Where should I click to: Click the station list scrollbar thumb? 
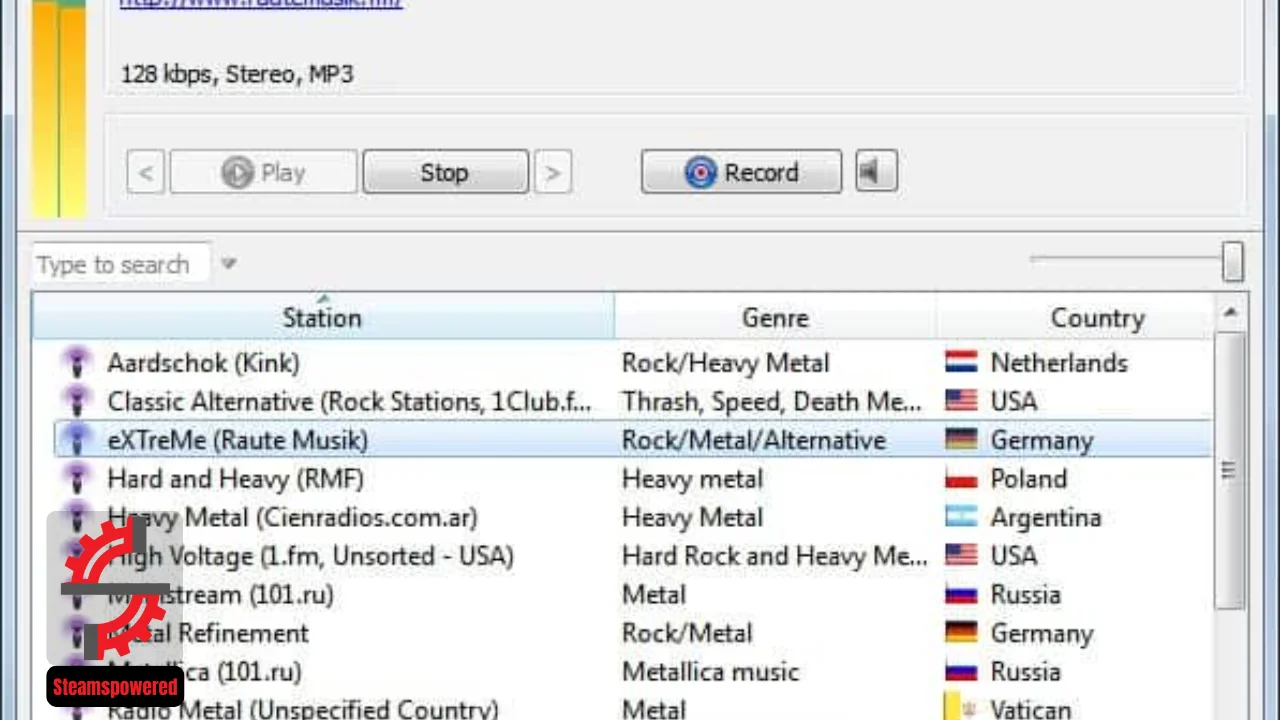coord(1230,470)
